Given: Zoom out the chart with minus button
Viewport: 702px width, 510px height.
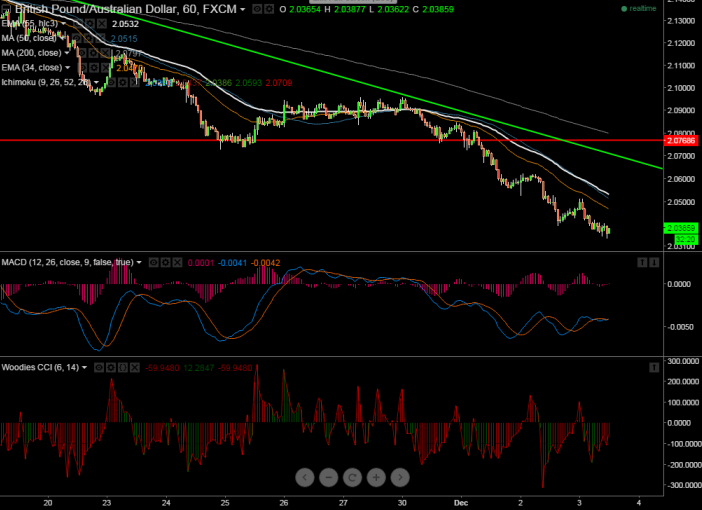Looking at the screenshot, I should (x=329, y=478).
